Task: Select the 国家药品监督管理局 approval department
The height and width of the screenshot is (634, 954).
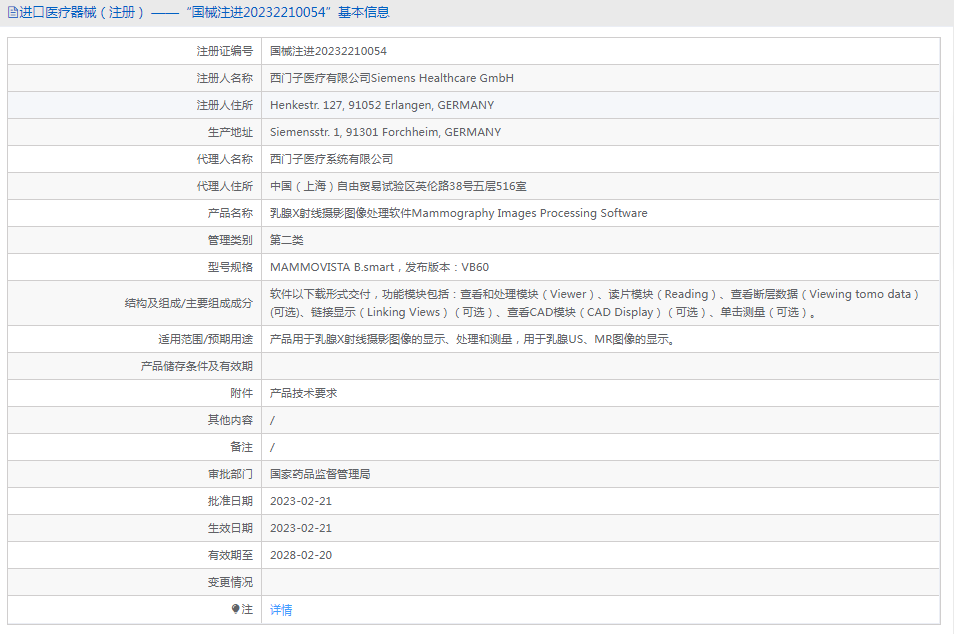Action: [320, 474]
